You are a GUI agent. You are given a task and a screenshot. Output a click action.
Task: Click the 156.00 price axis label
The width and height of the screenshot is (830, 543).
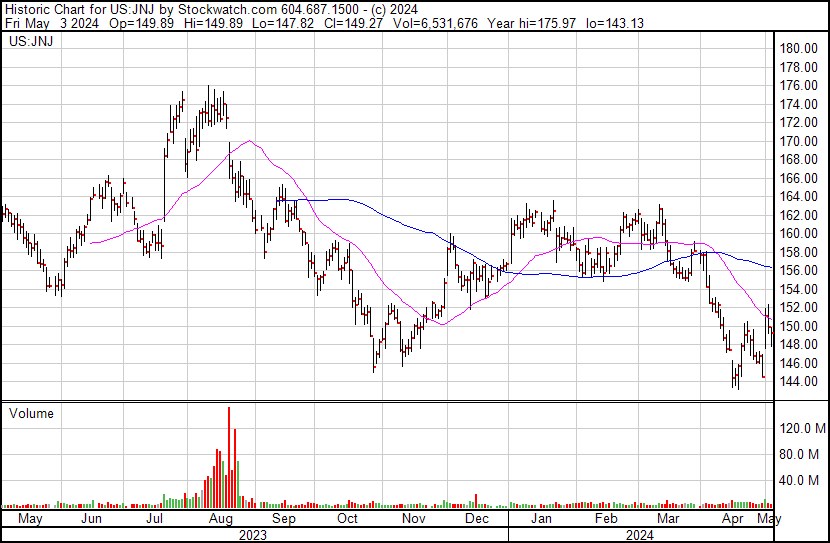pos(799,270)
